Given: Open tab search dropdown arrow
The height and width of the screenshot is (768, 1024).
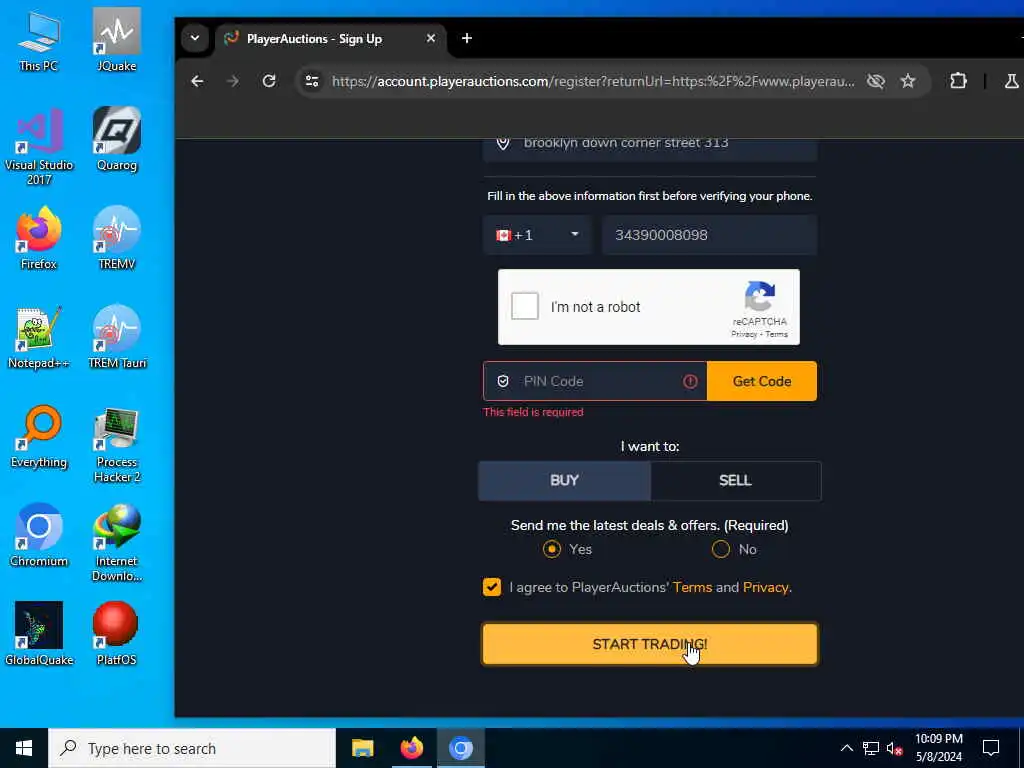Looking at the screenshot, I should pyautogui.click(x=195, y=39).
